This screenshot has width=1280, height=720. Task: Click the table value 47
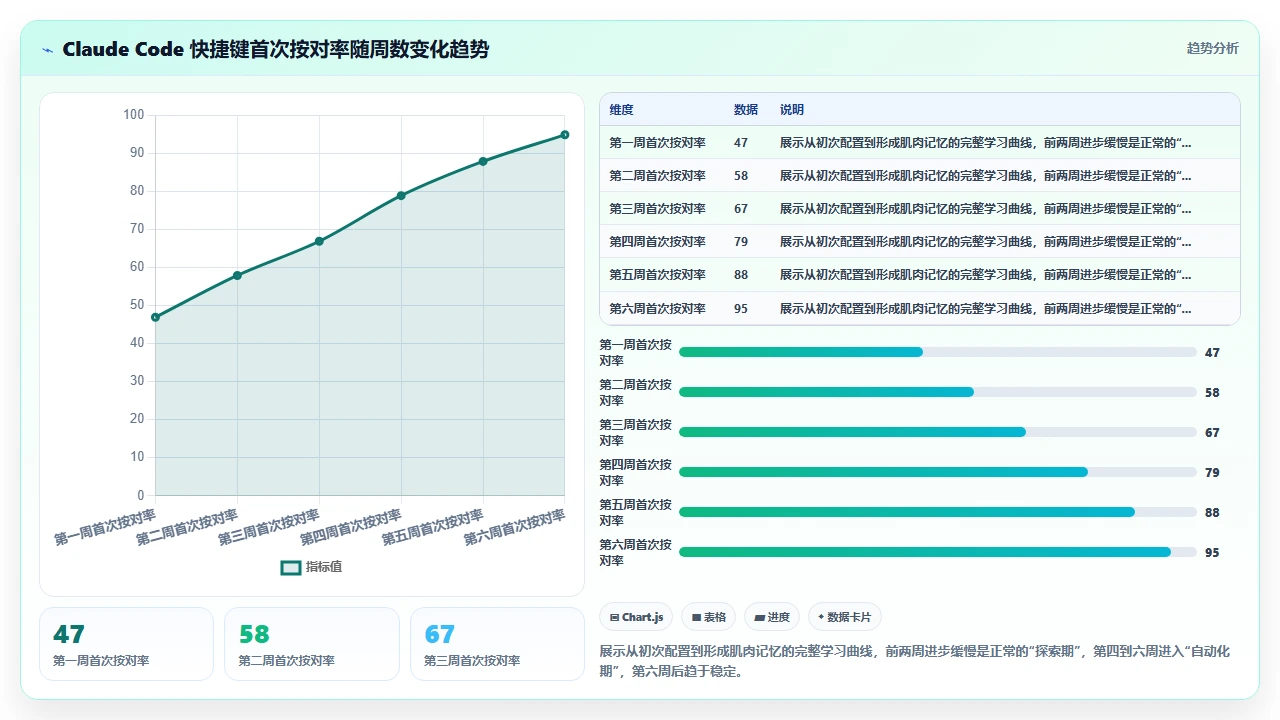[x=741, y=143]
